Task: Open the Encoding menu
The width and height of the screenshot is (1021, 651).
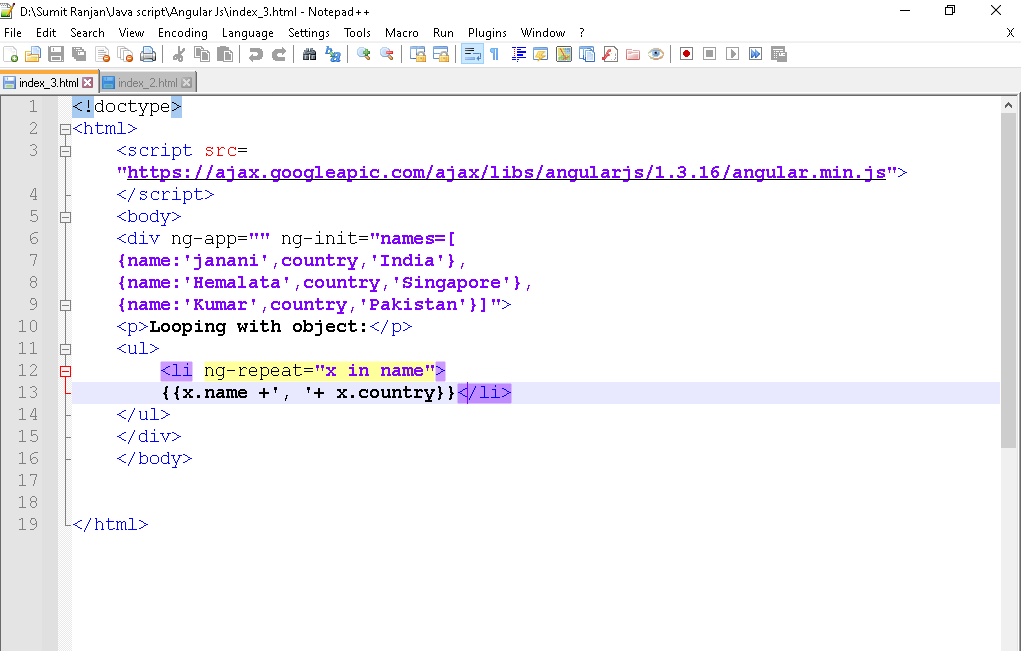Action: click(x=182, y=33)
